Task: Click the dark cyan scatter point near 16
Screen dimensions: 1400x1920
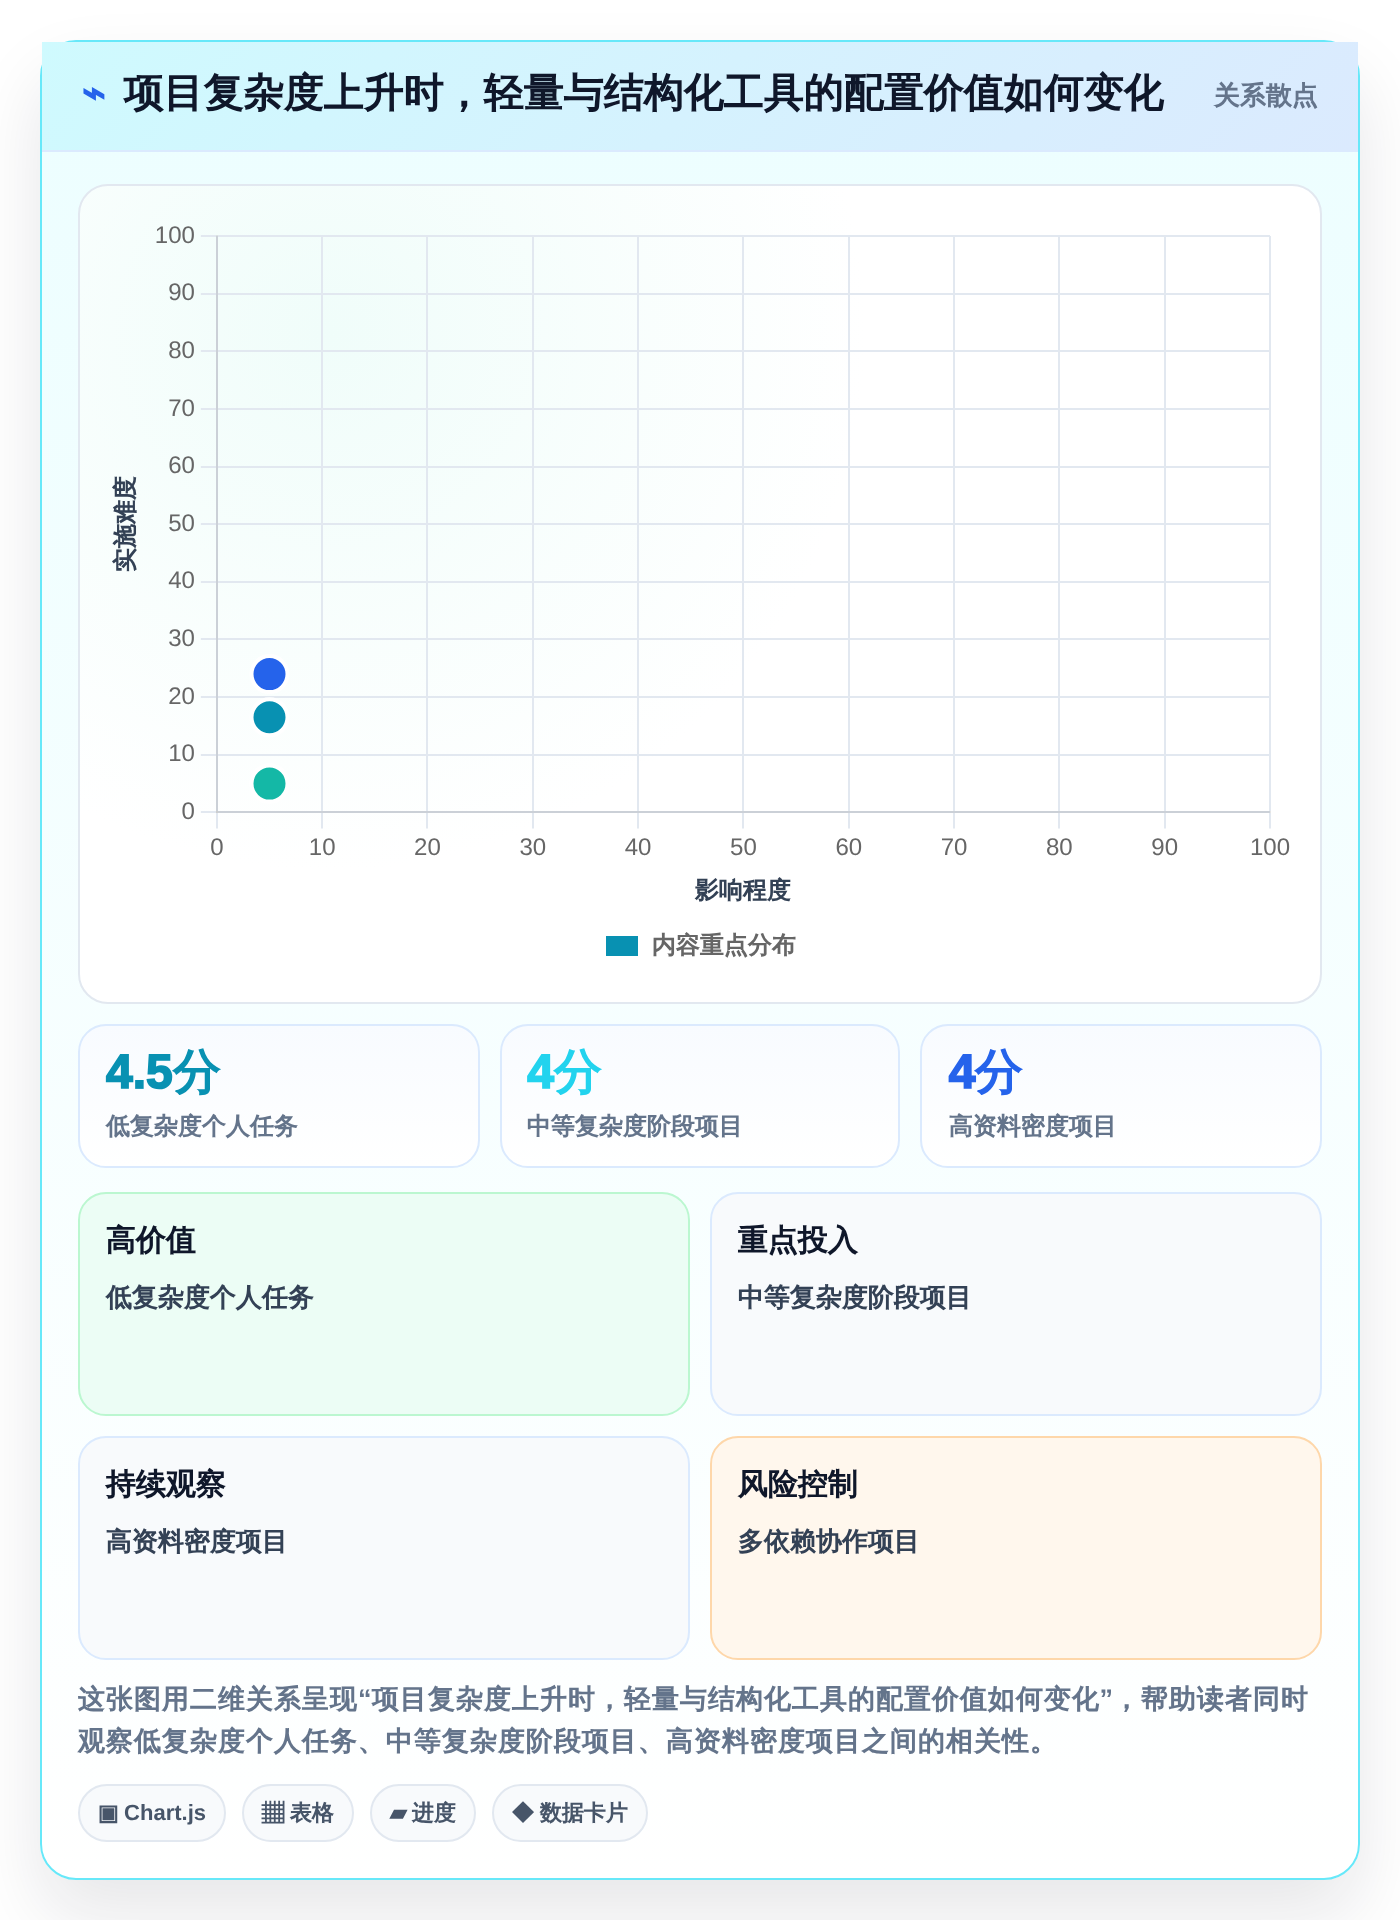Action: point(269,717)
